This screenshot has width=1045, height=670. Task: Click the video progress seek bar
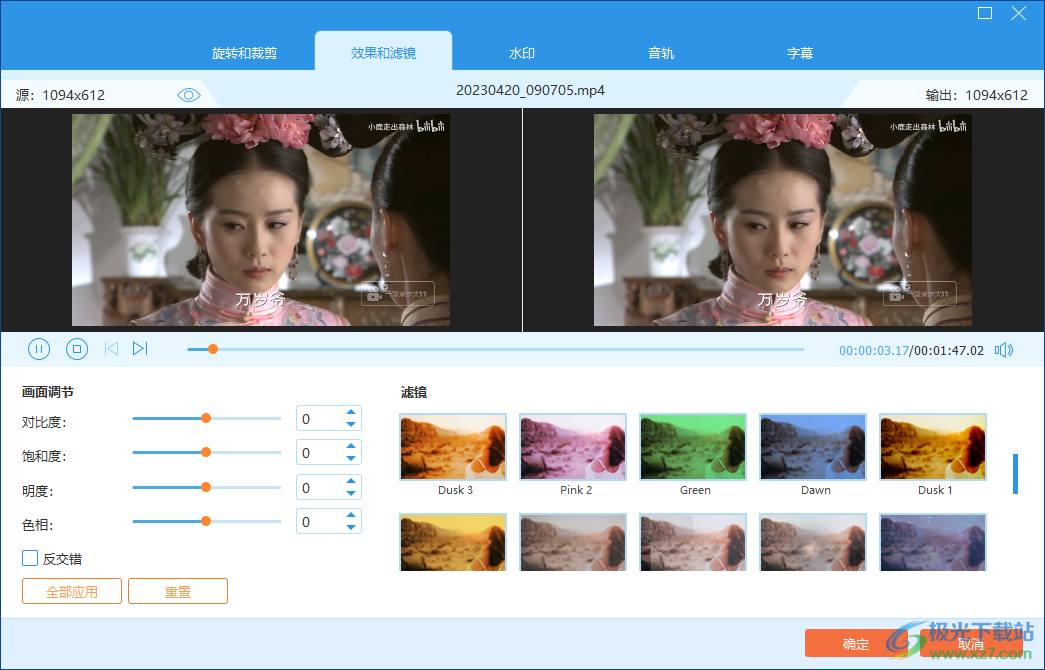tap(495, 349)
